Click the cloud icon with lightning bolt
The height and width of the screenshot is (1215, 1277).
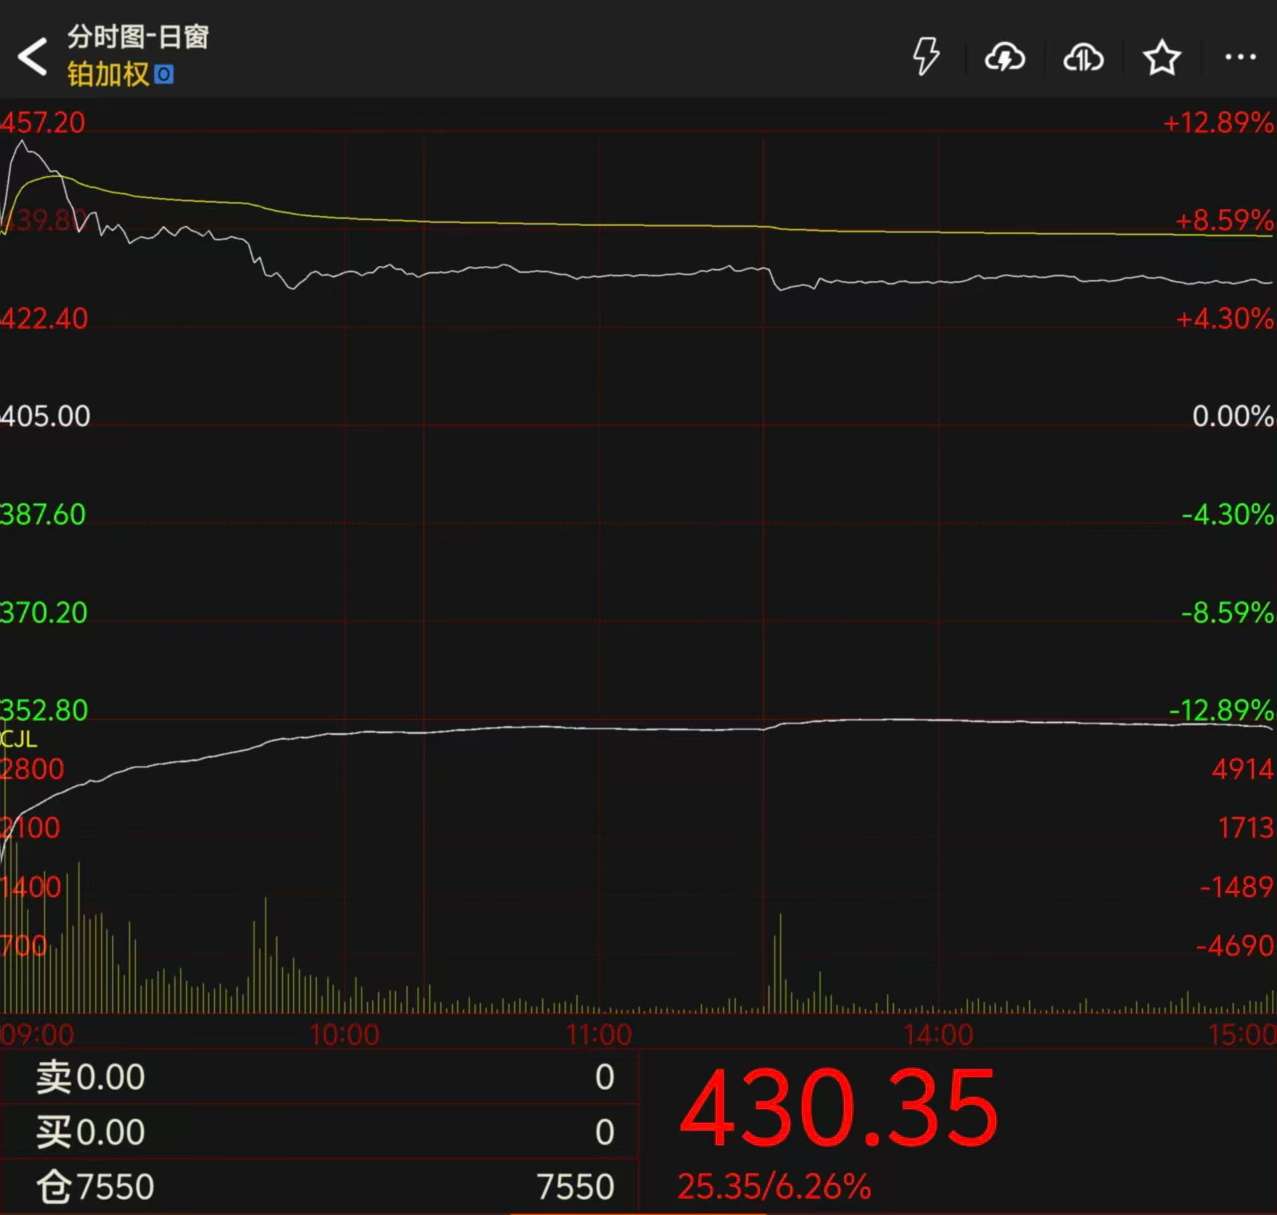tap(1004, 58)
